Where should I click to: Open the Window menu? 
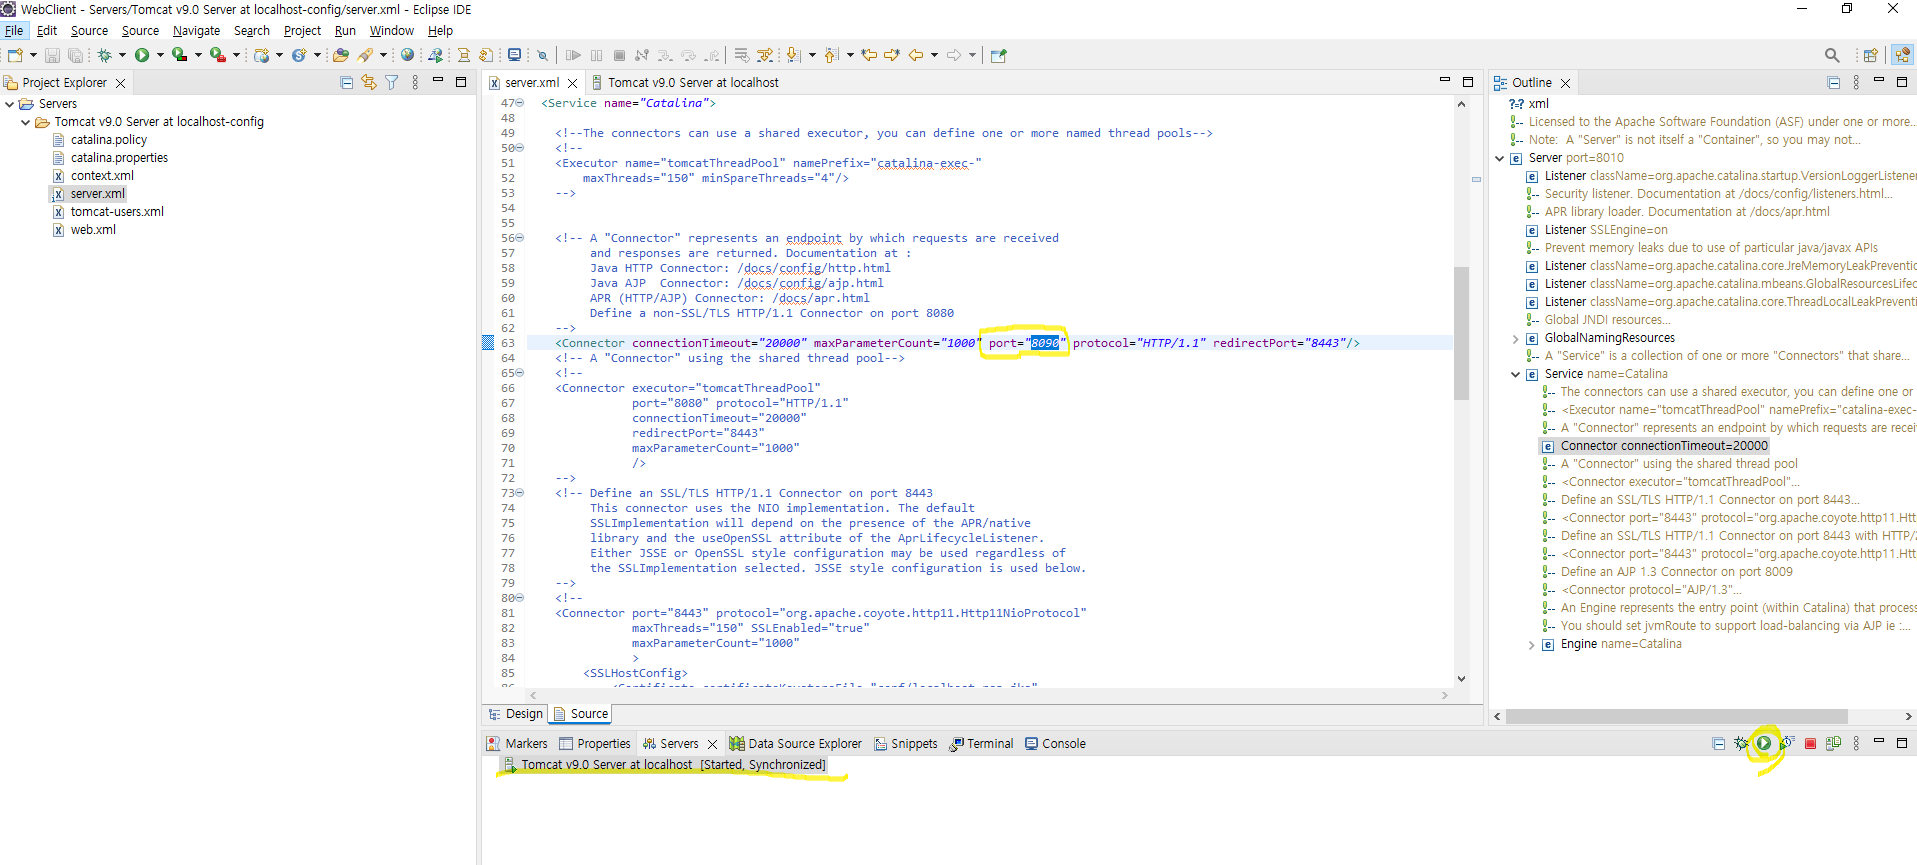(x=392, y=30)
